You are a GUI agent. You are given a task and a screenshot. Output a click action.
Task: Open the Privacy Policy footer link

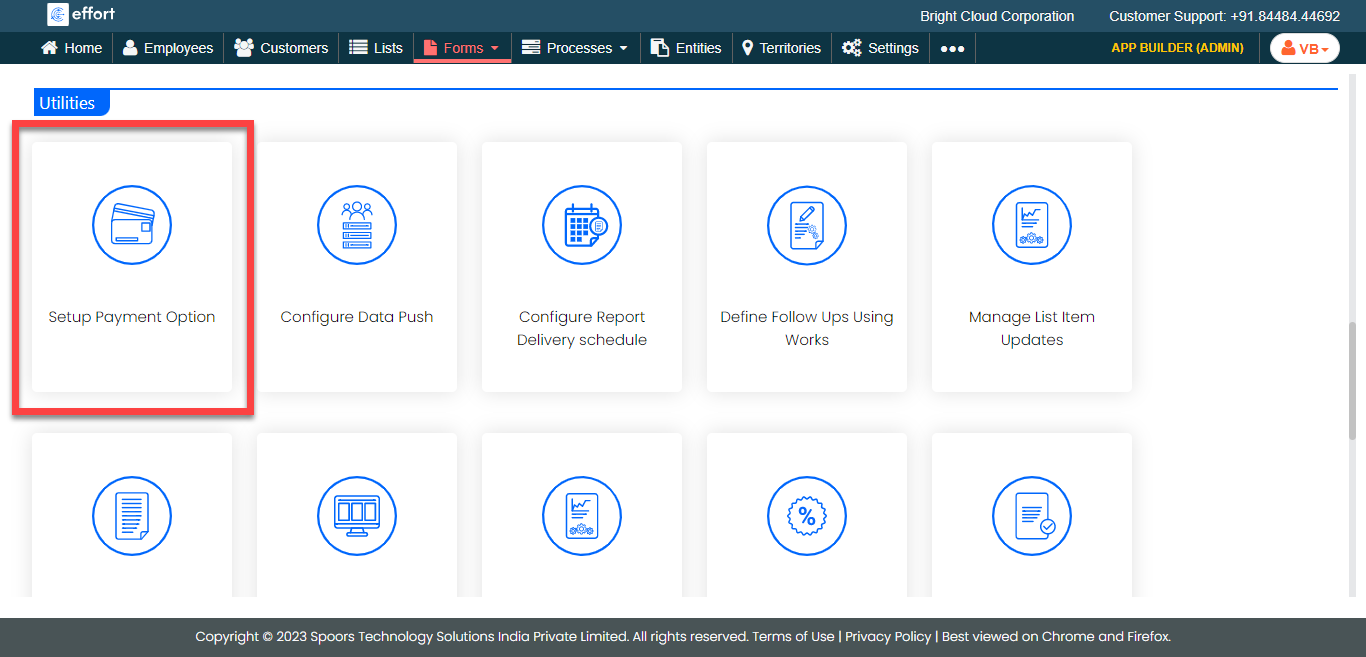point(888,636)
